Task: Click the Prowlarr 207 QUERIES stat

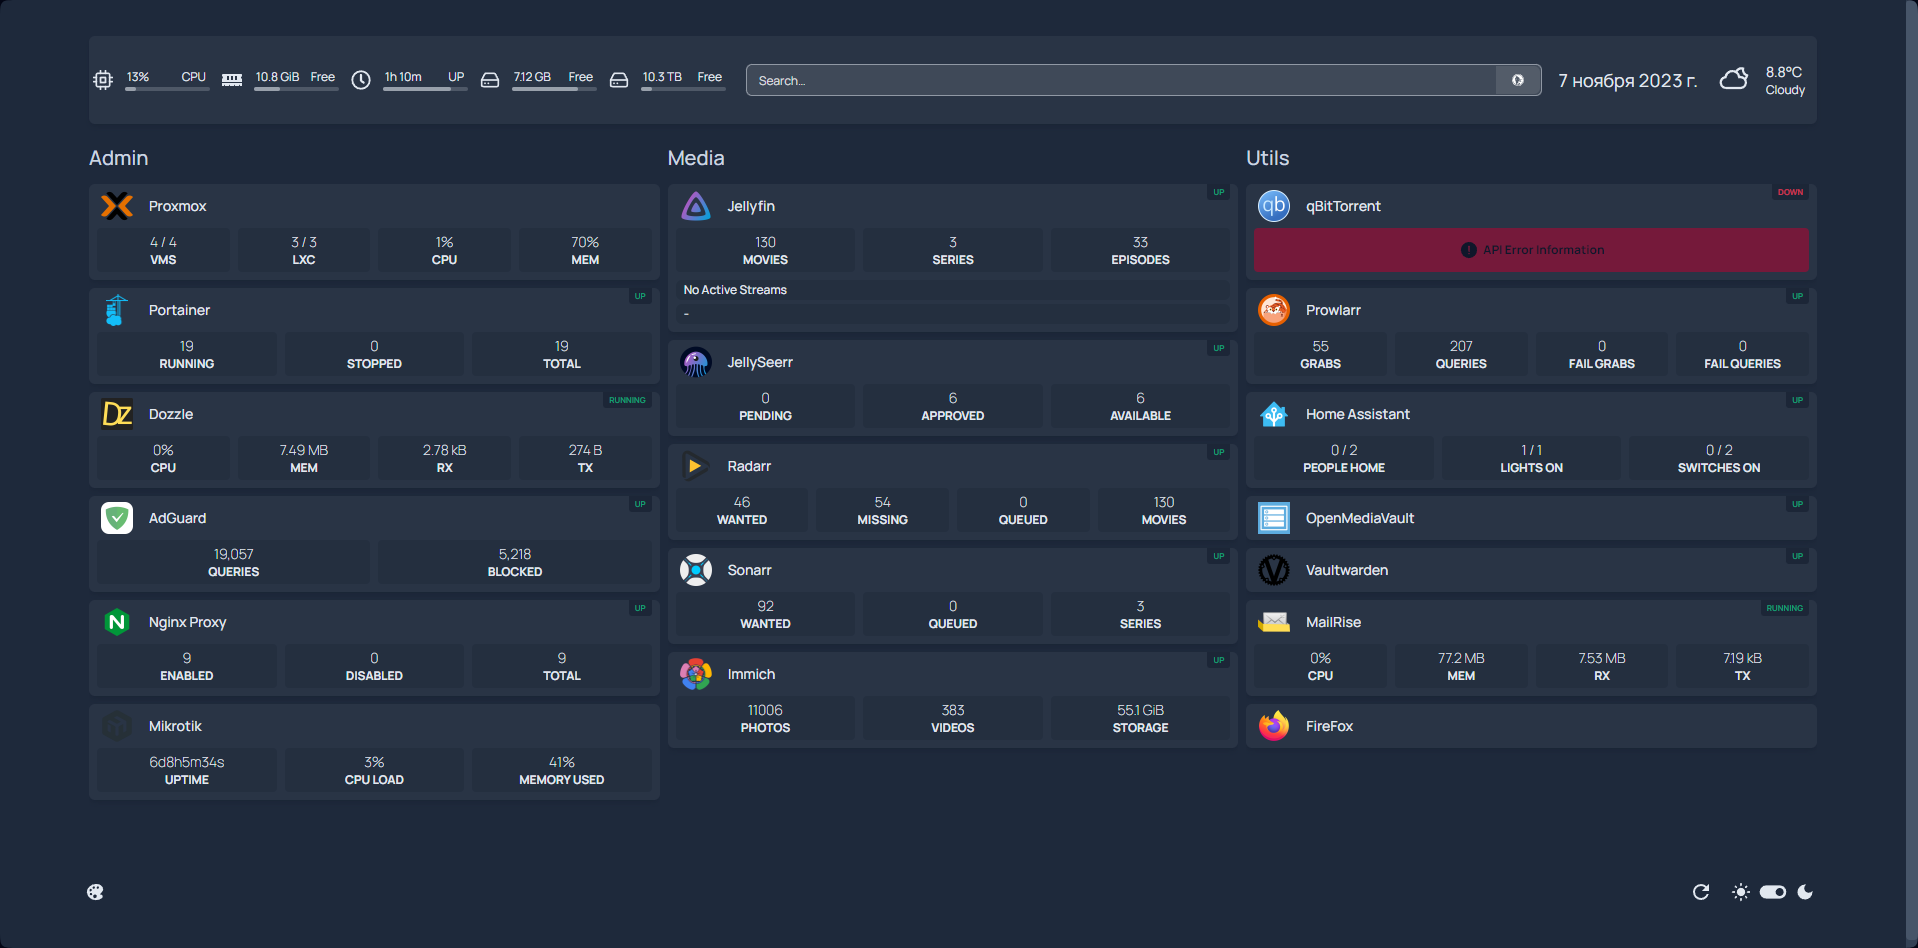Action: 1461,354
